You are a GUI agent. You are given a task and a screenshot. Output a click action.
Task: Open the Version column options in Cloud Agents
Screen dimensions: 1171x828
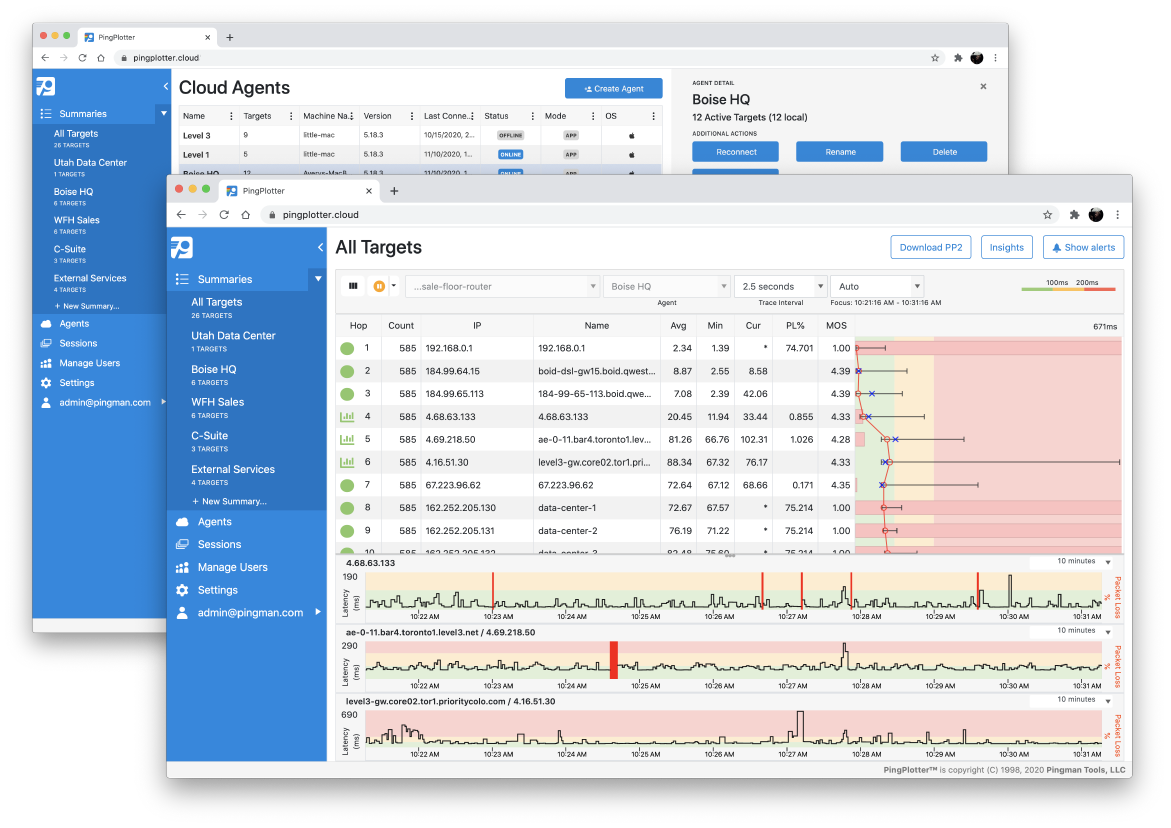pos(411,116)
